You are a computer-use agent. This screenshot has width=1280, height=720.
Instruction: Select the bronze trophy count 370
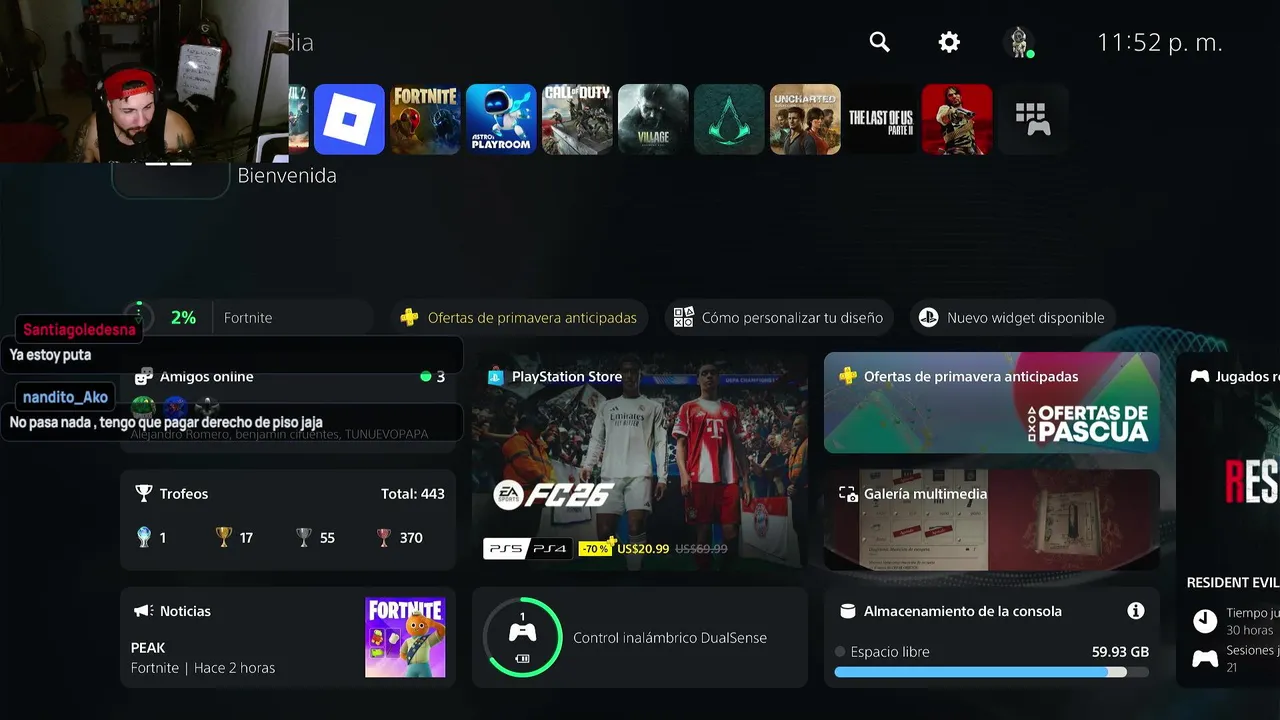point(400,537)
